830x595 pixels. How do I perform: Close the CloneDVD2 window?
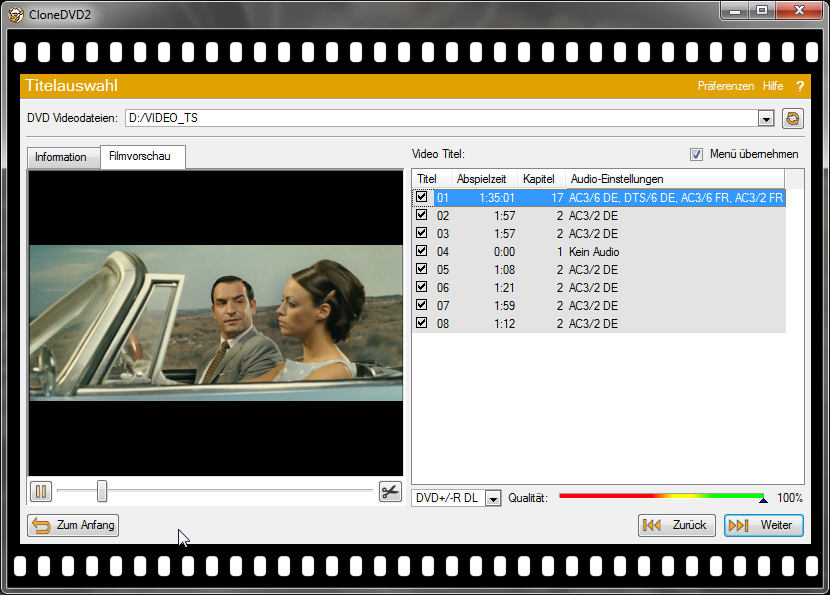[799, 11]
